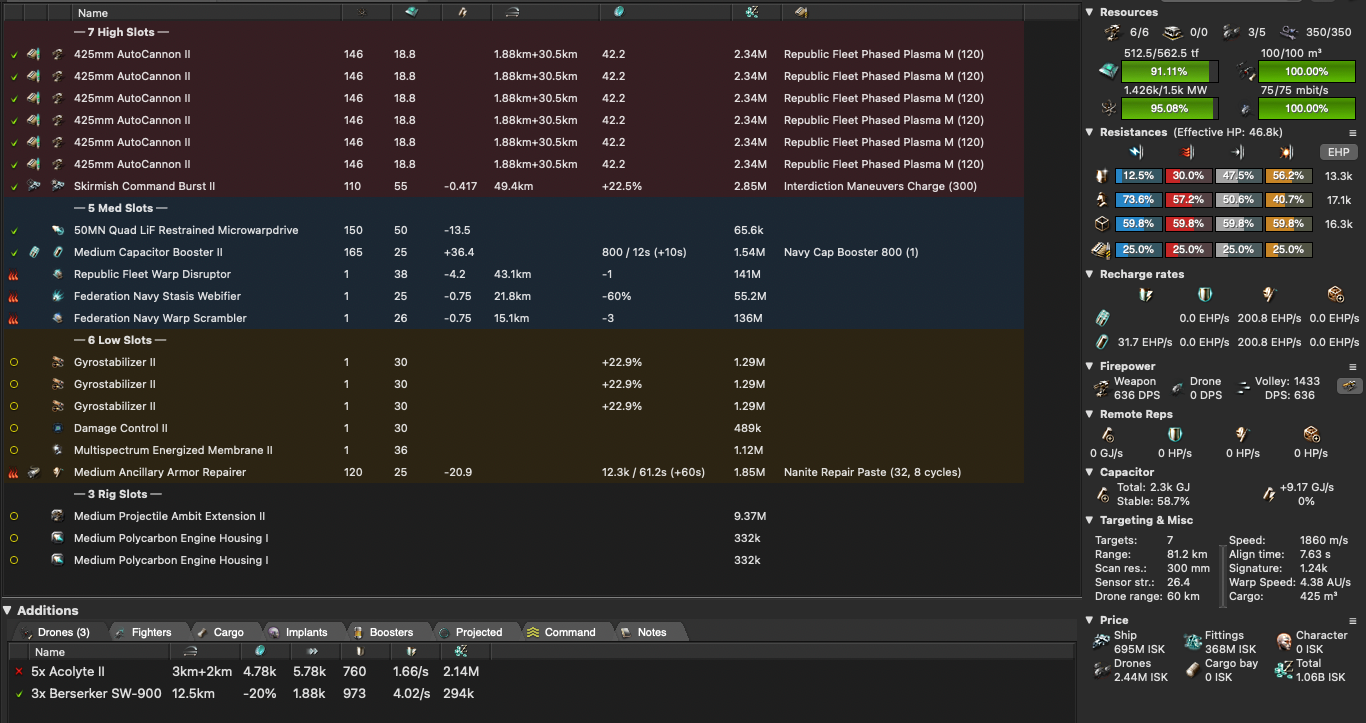Click the Skirmish Command Burst II module icon
The image size is (1366, 723).
pyautogui.click(x=58, y=186)
